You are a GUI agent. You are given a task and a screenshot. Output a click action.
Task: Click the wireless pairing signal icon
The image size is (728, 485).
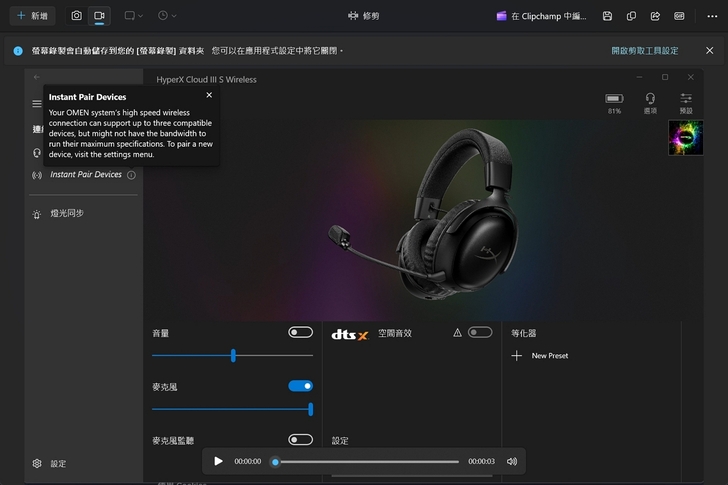point(37,175)
